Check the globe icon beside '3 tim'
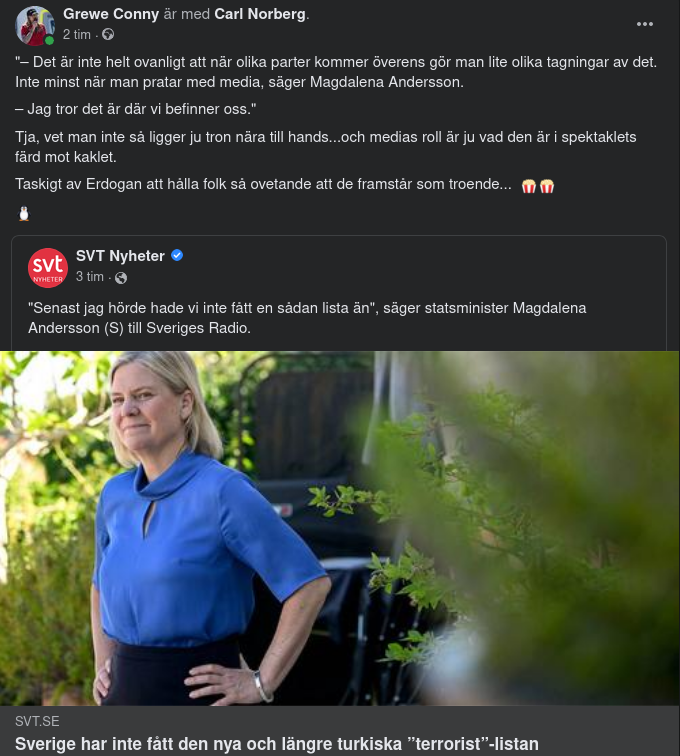The width and height of the screenshot is (680, 756). tap(121, 278)
